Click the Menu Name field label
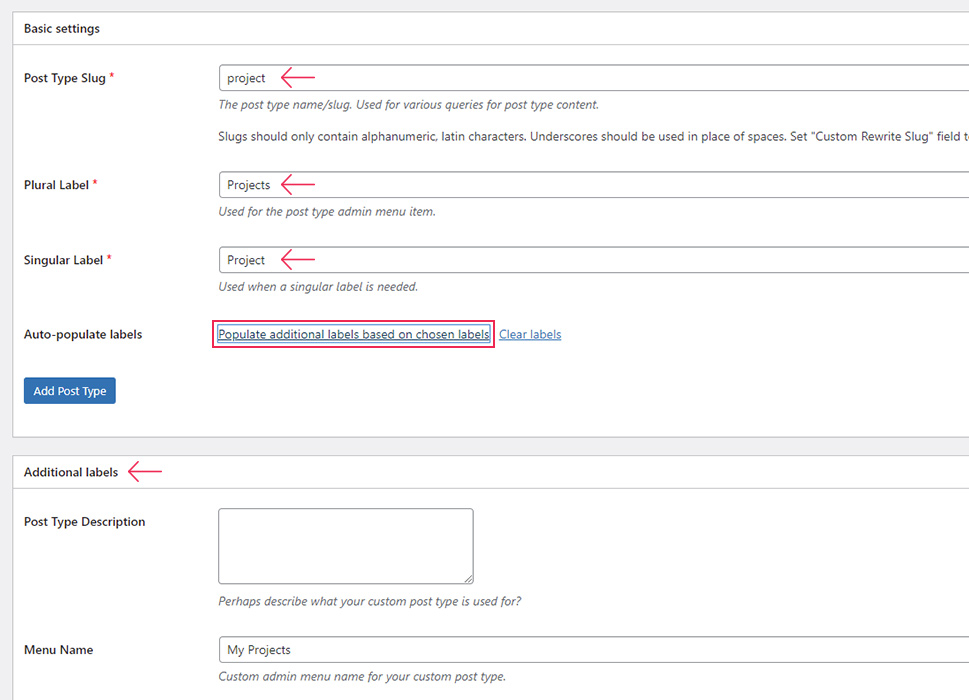The height and width of the screenshot is (700, 969). [58, 650]
